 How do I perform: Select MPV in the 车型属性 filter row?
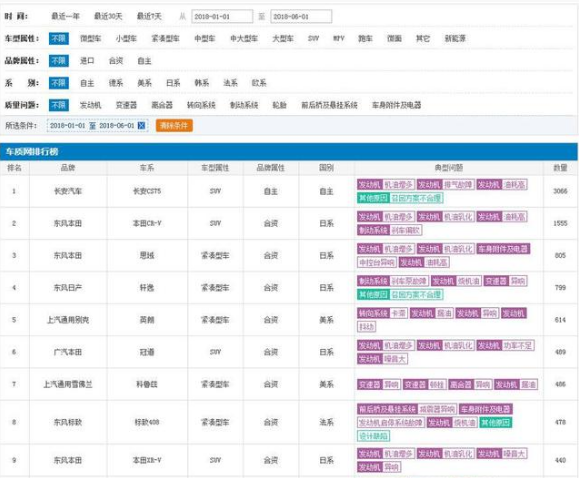point(339,38)
